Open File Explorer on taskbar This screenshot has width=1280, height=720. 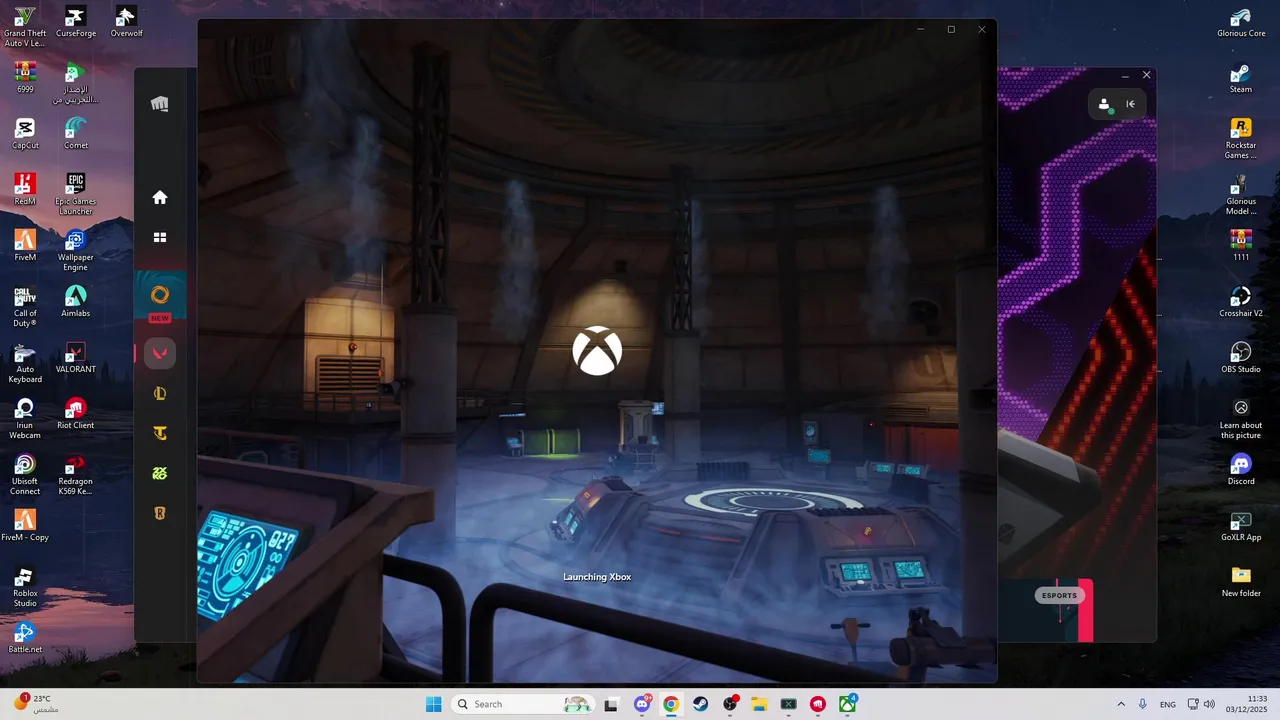(x=759, y=704)
